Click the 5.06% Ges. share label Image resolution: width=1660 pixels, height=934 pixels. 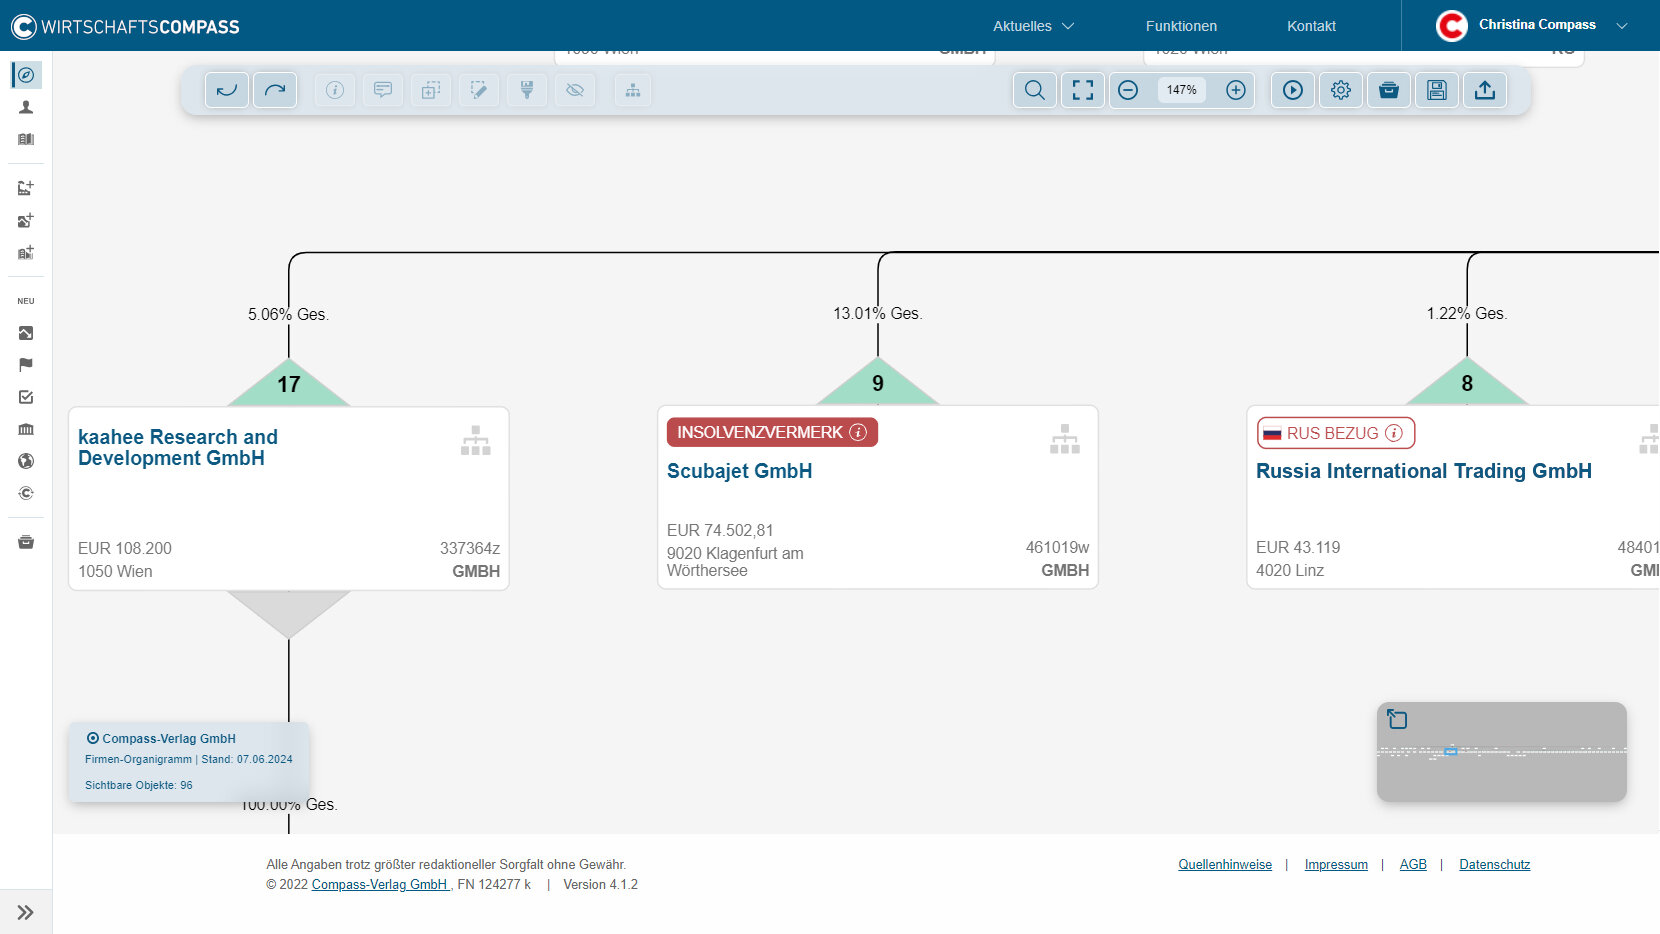pyautogui.click(x=288, y=315)
